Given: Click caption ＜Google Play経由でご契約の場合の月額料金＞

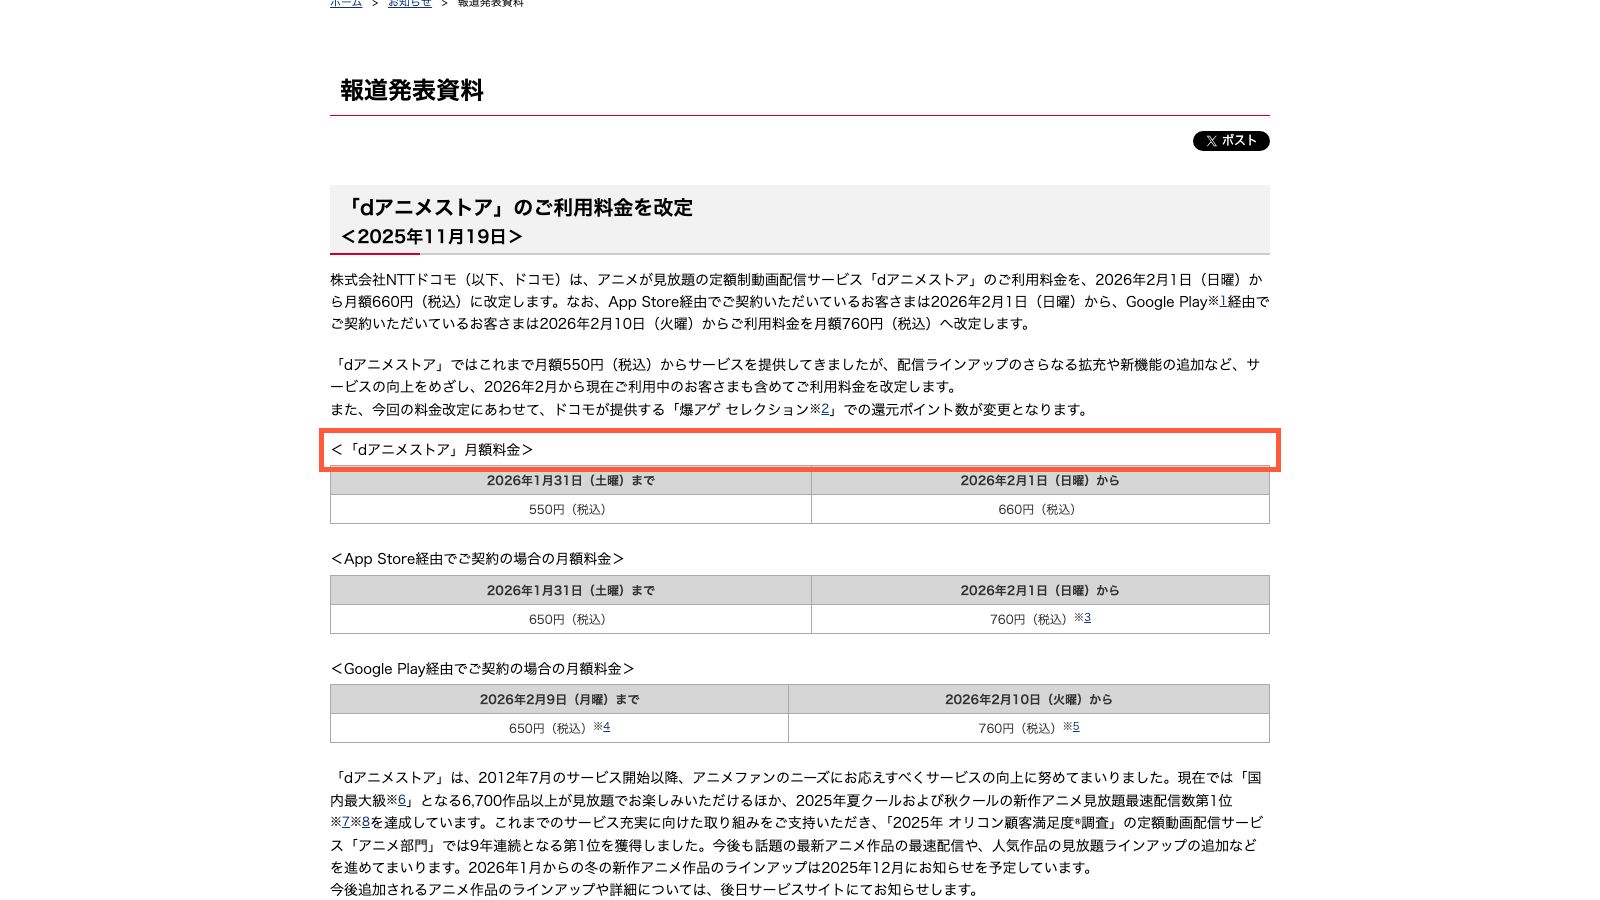Looking at the screenshot, I should pos(483,669).
